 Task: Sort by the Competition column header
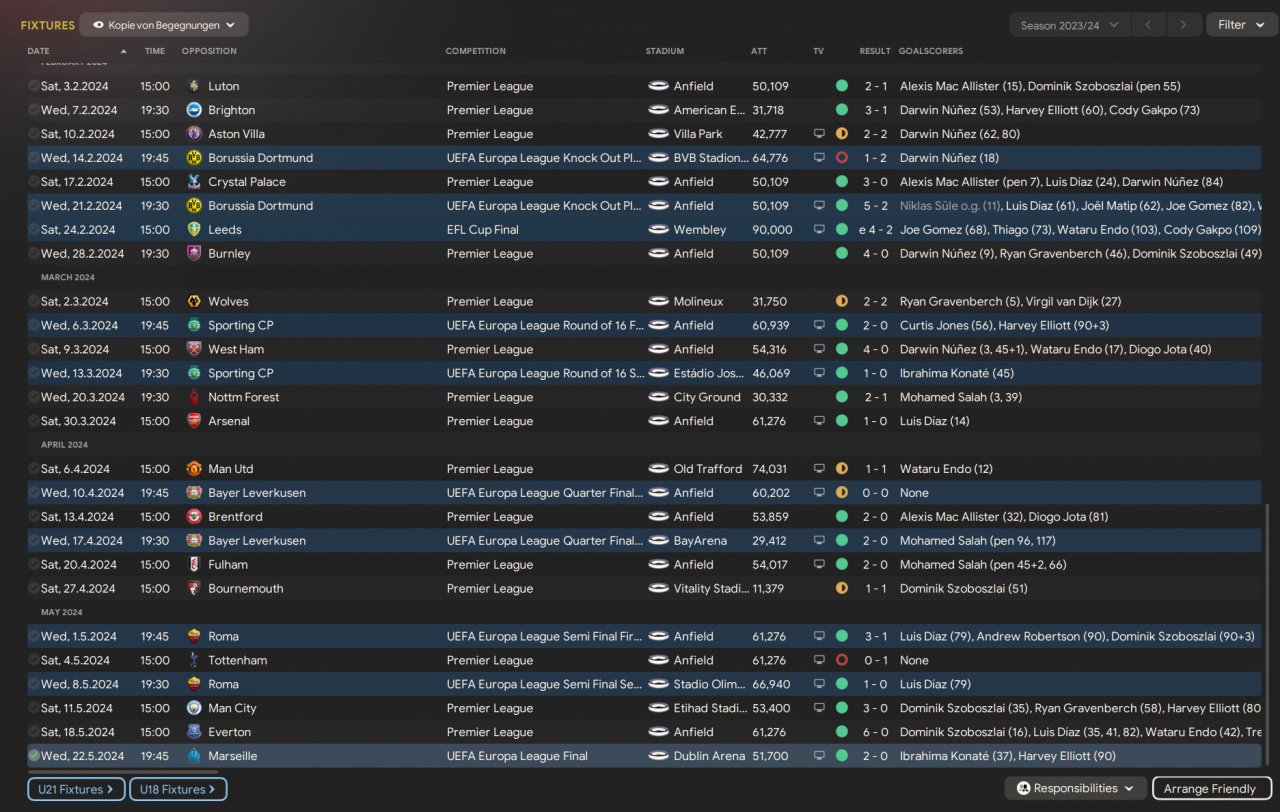(x=476, y=51)
